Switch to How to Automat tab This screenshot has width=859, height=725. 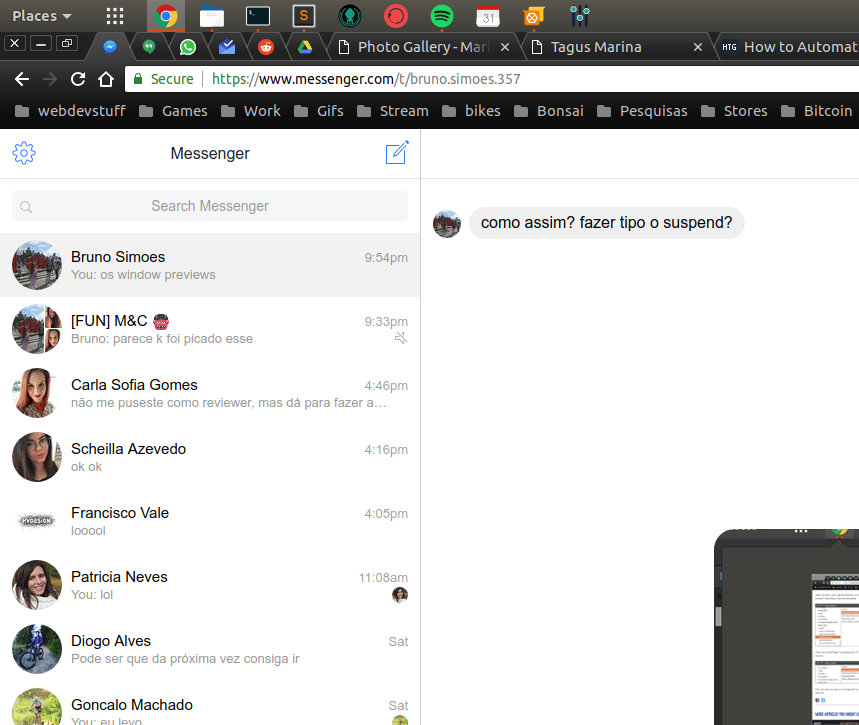point(789,47)
